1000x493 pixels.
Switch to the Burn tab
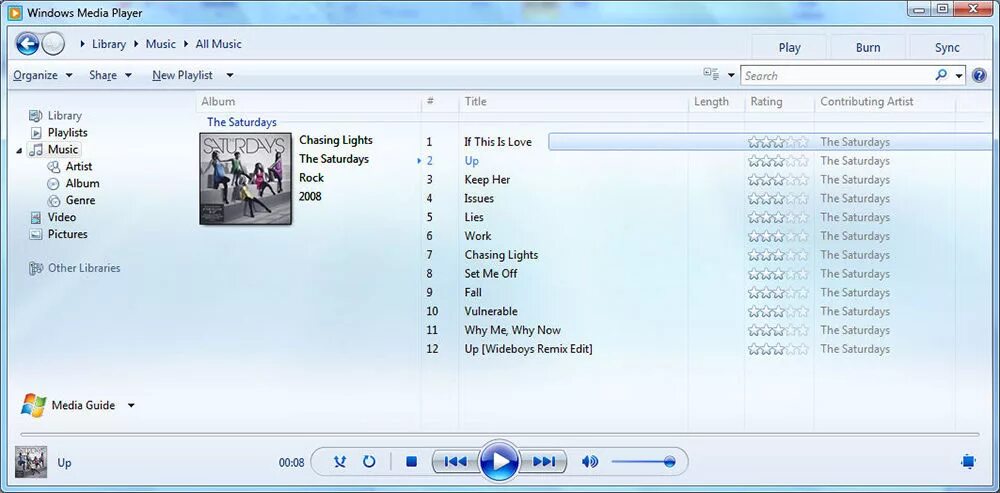(868, 47)
